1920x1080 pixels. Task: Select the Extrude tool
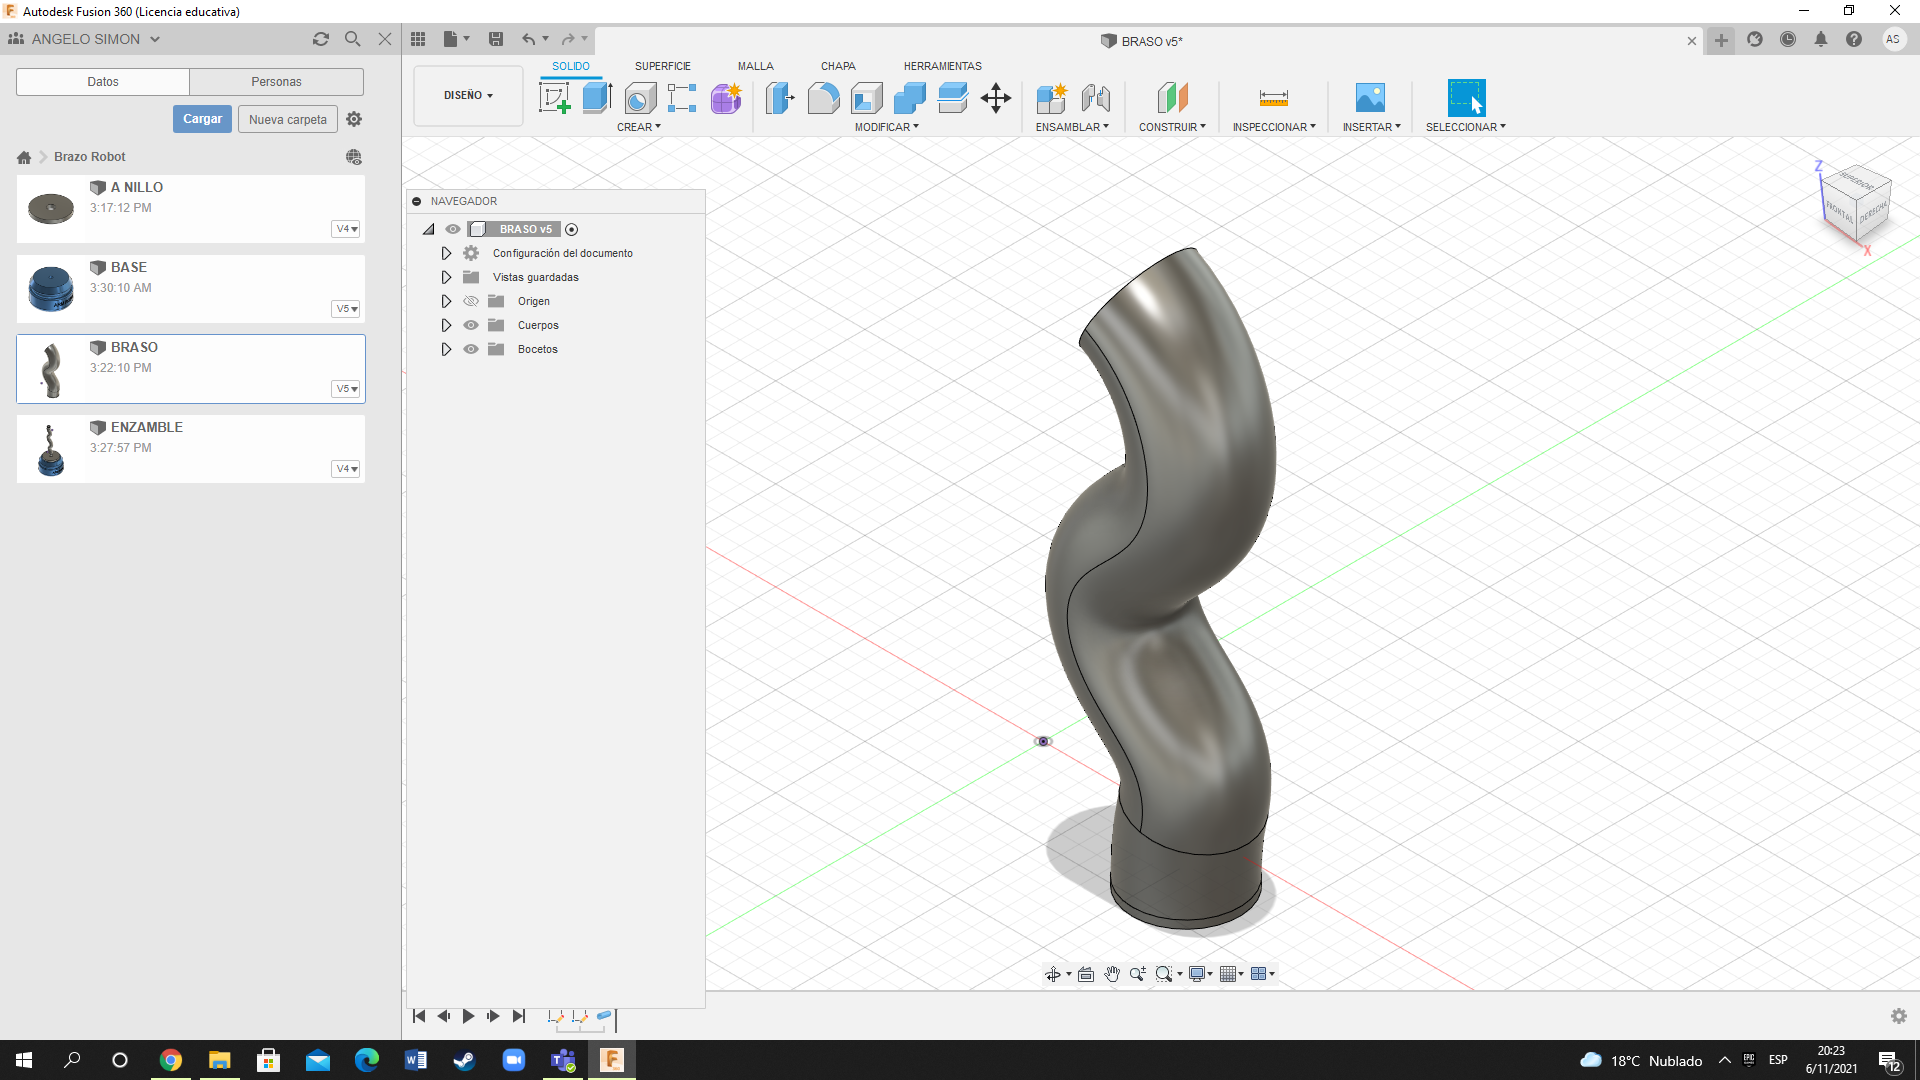[x=597, y=98]
